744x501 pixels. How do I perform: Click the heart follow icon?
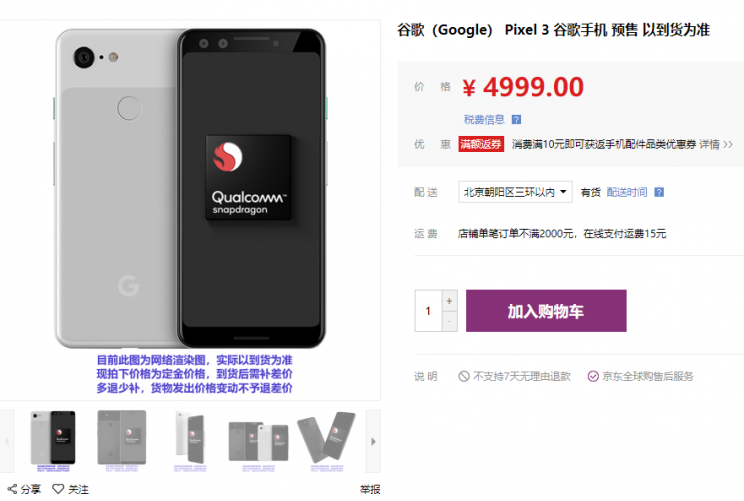point(58,489)
